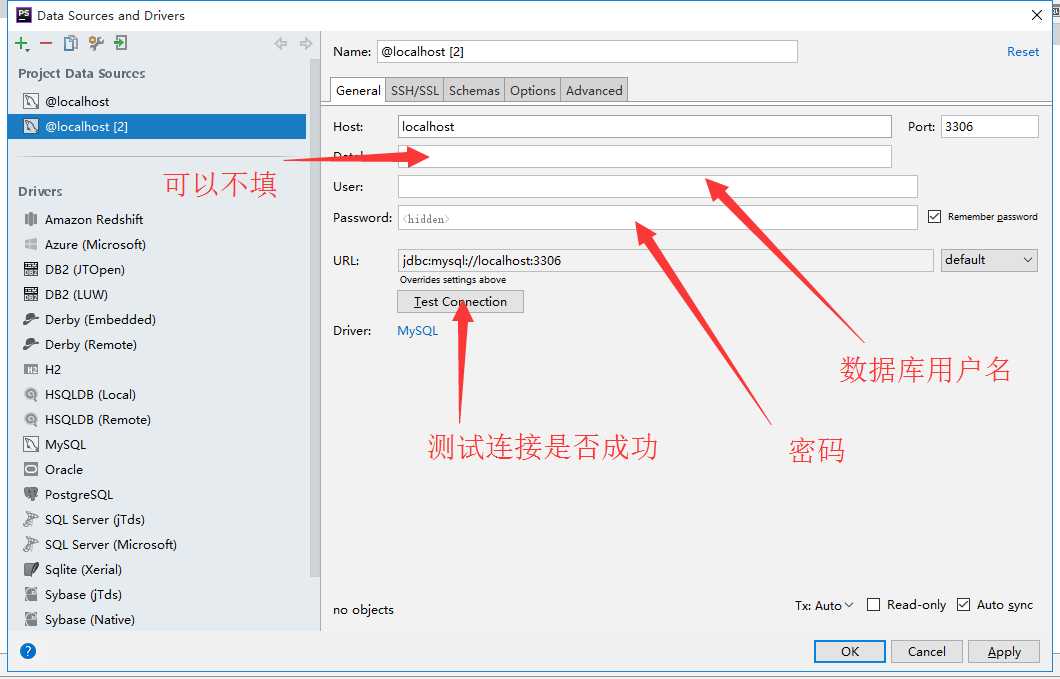Click the Reset link
1060x679 pixels.
1022,52
